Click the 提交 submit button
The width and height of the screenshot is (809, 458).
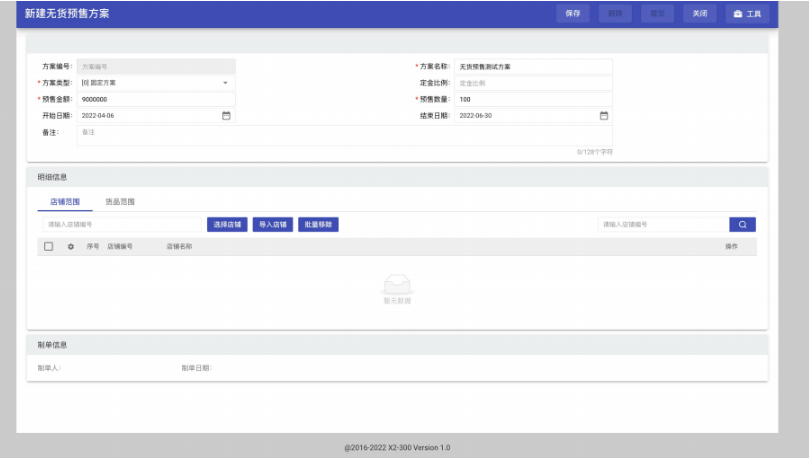pyautogui.click(x=657, y=14)
